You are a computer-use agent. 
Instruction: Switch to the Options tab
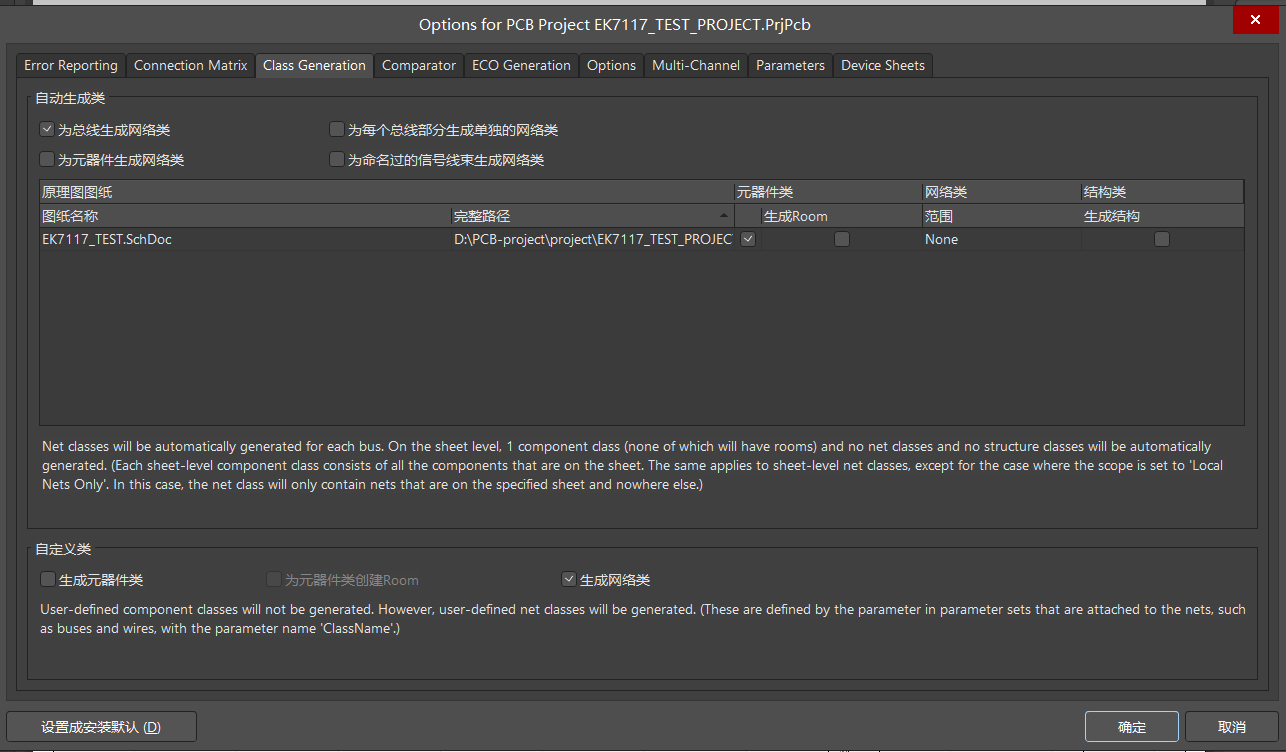click(x=611, y=65)
